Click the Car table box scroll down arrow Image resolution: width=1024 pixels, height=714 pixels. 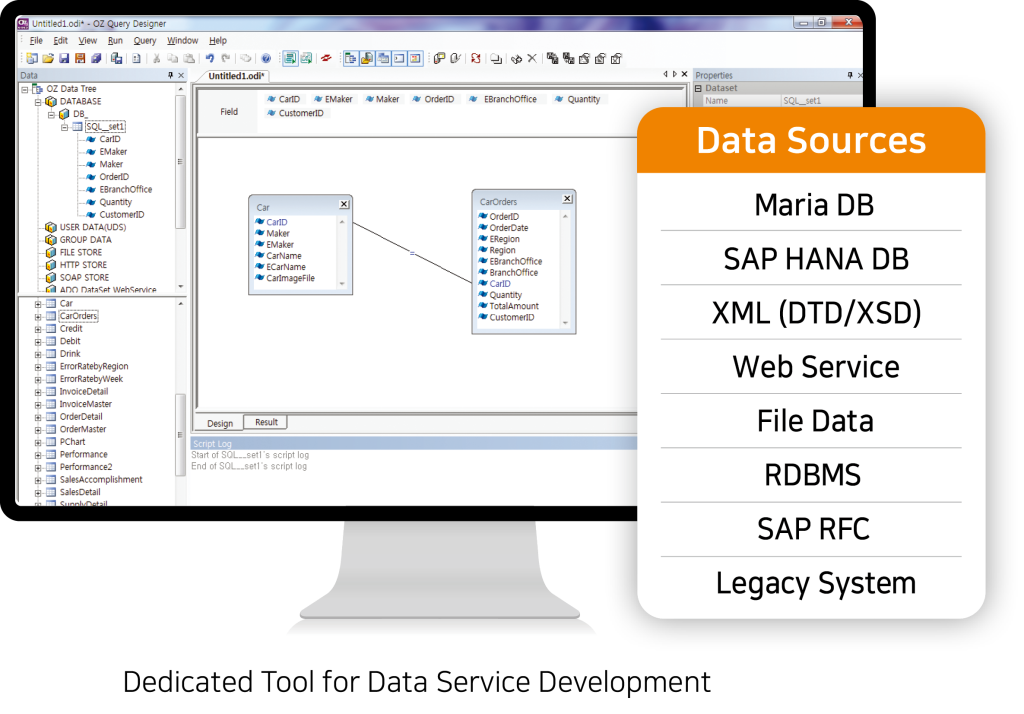click(x=342, y=284)
